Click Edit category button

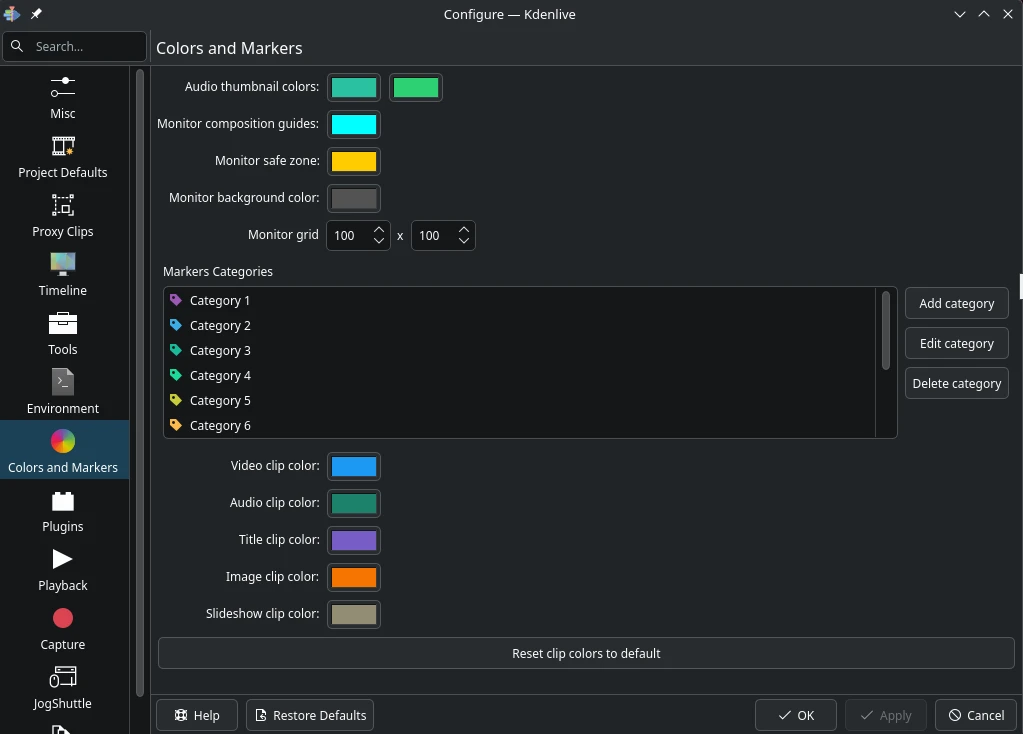956,343
